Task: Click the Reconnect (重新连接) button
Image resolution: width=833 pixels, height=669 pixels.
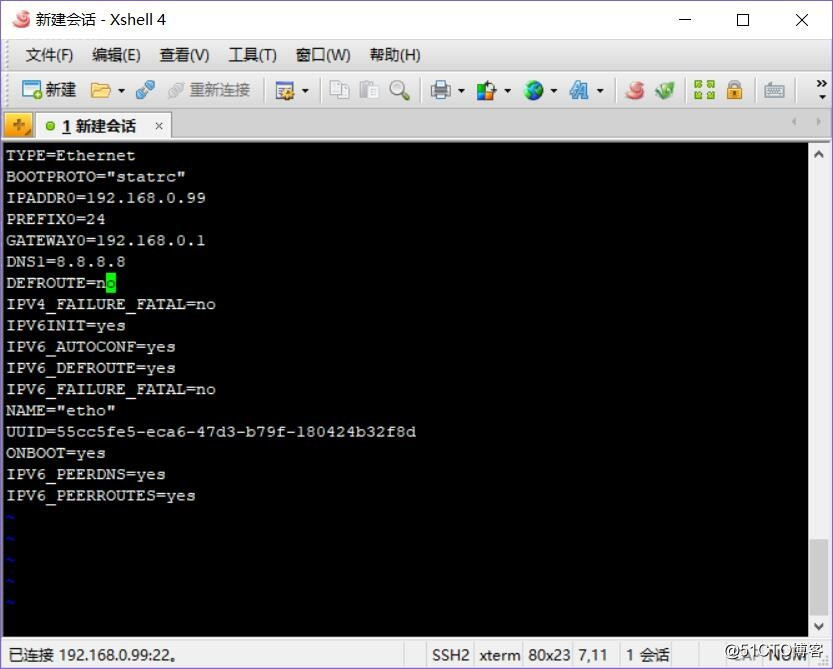Action: (x=209, y=90)
